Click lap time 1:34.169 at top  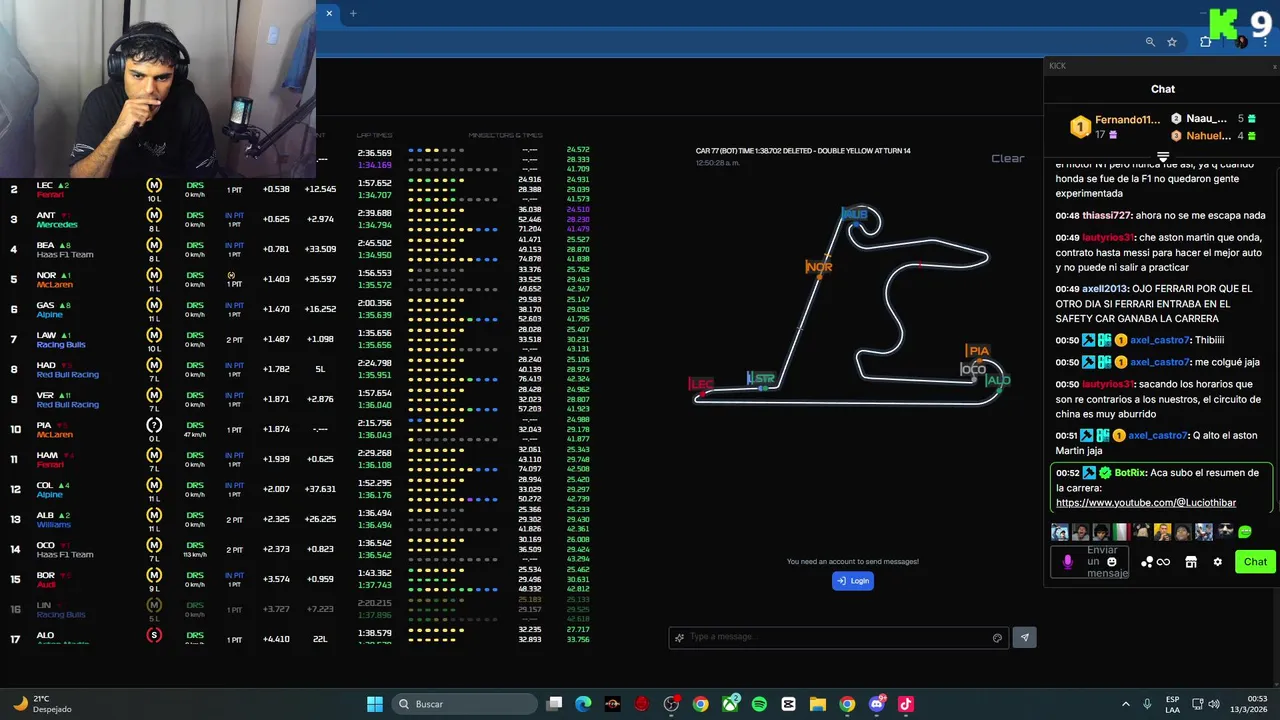coord(375,165)
